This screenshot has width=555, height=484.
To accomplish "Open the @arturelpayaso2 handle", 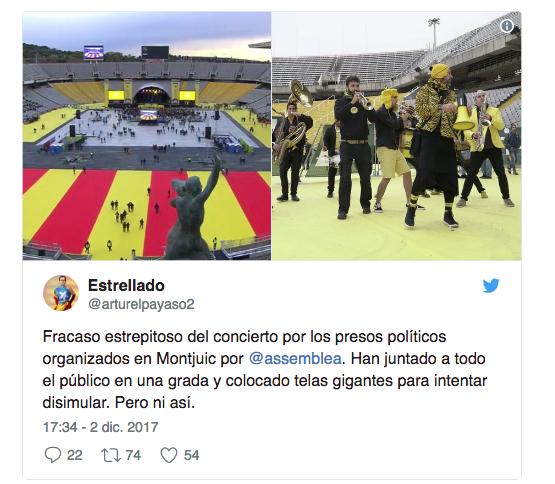I will coord(141,304).
